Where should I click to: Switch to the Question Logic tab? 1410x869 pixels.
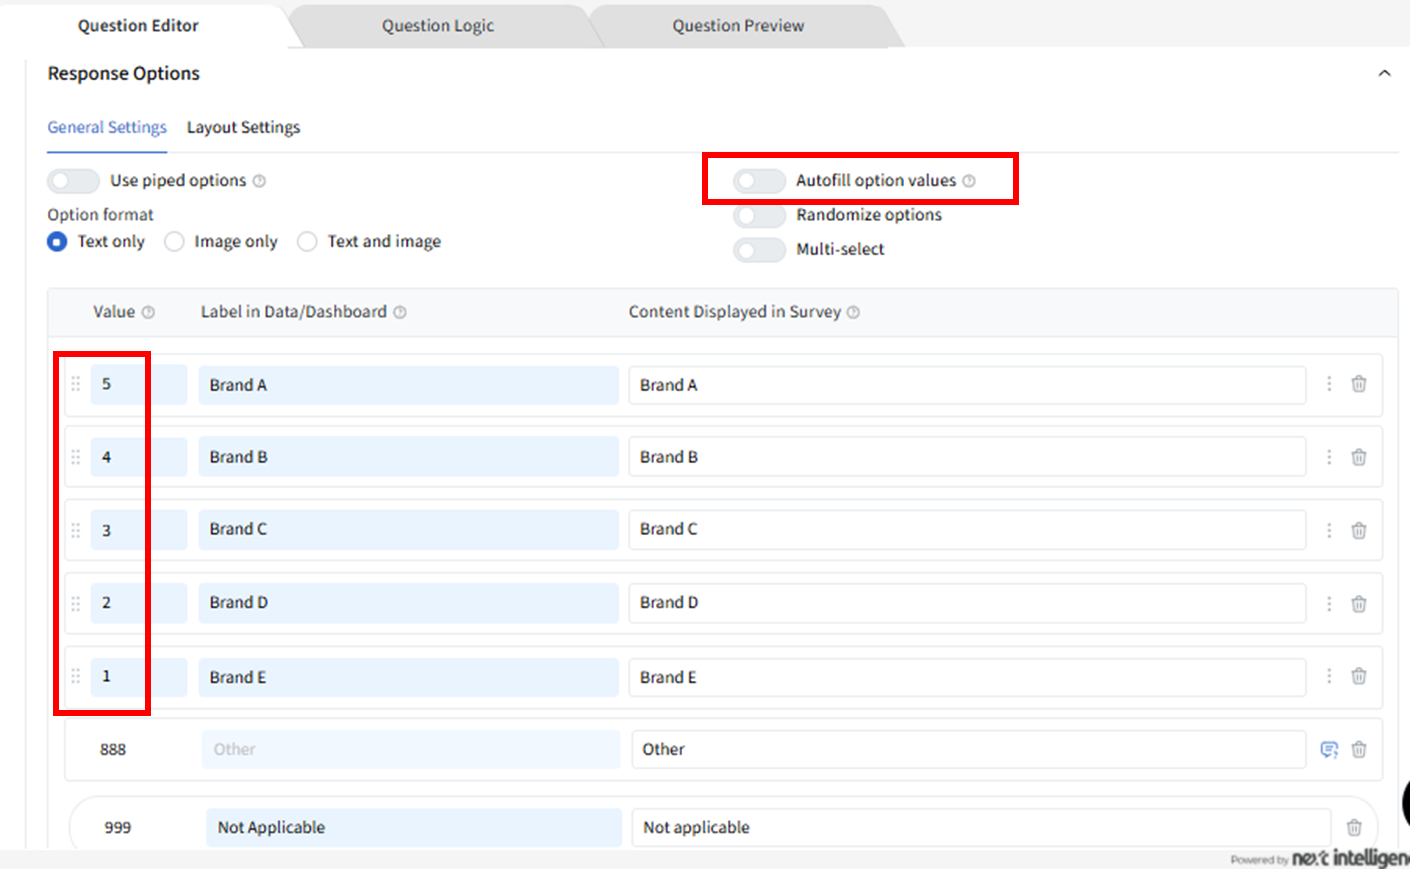coord(438,26)
